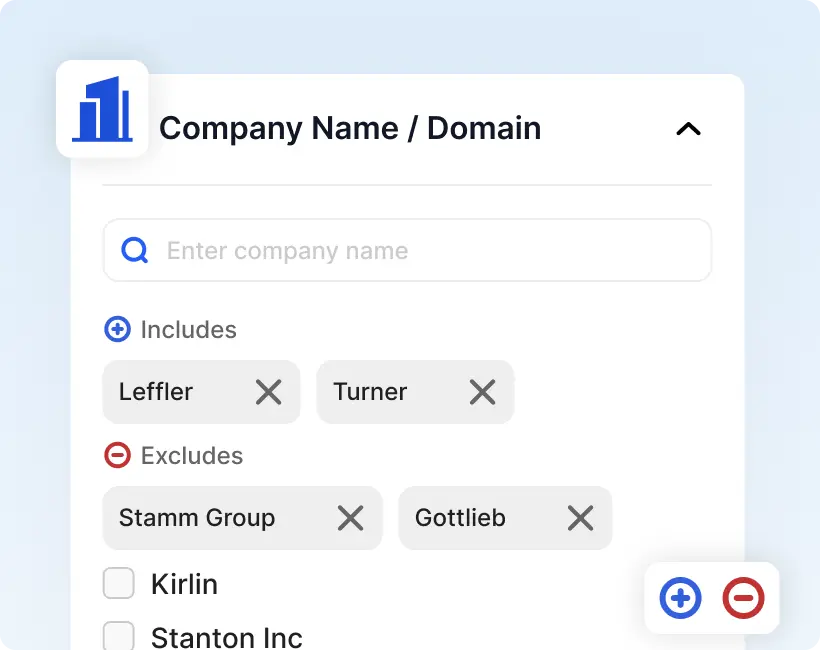Click the blue building company icon

[102, 108]
